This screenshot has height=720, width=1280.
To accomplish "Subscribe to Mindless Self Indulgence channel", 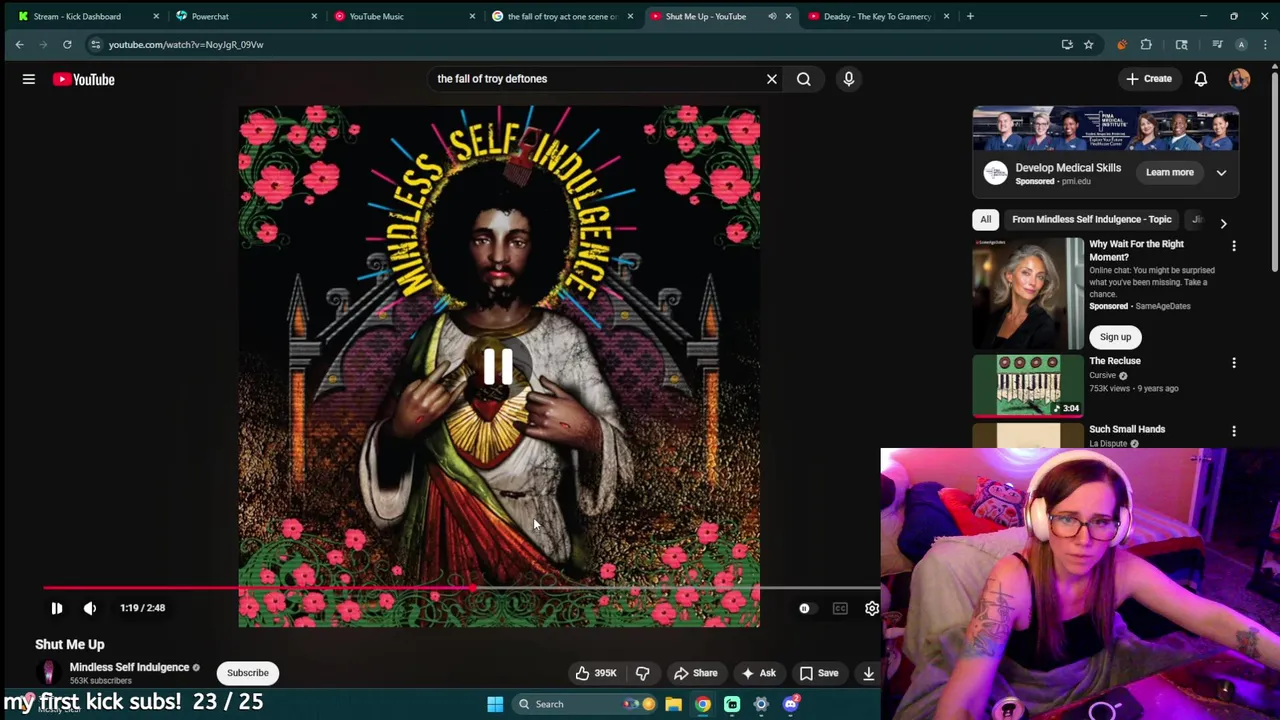I will click(x=248, y=673).
